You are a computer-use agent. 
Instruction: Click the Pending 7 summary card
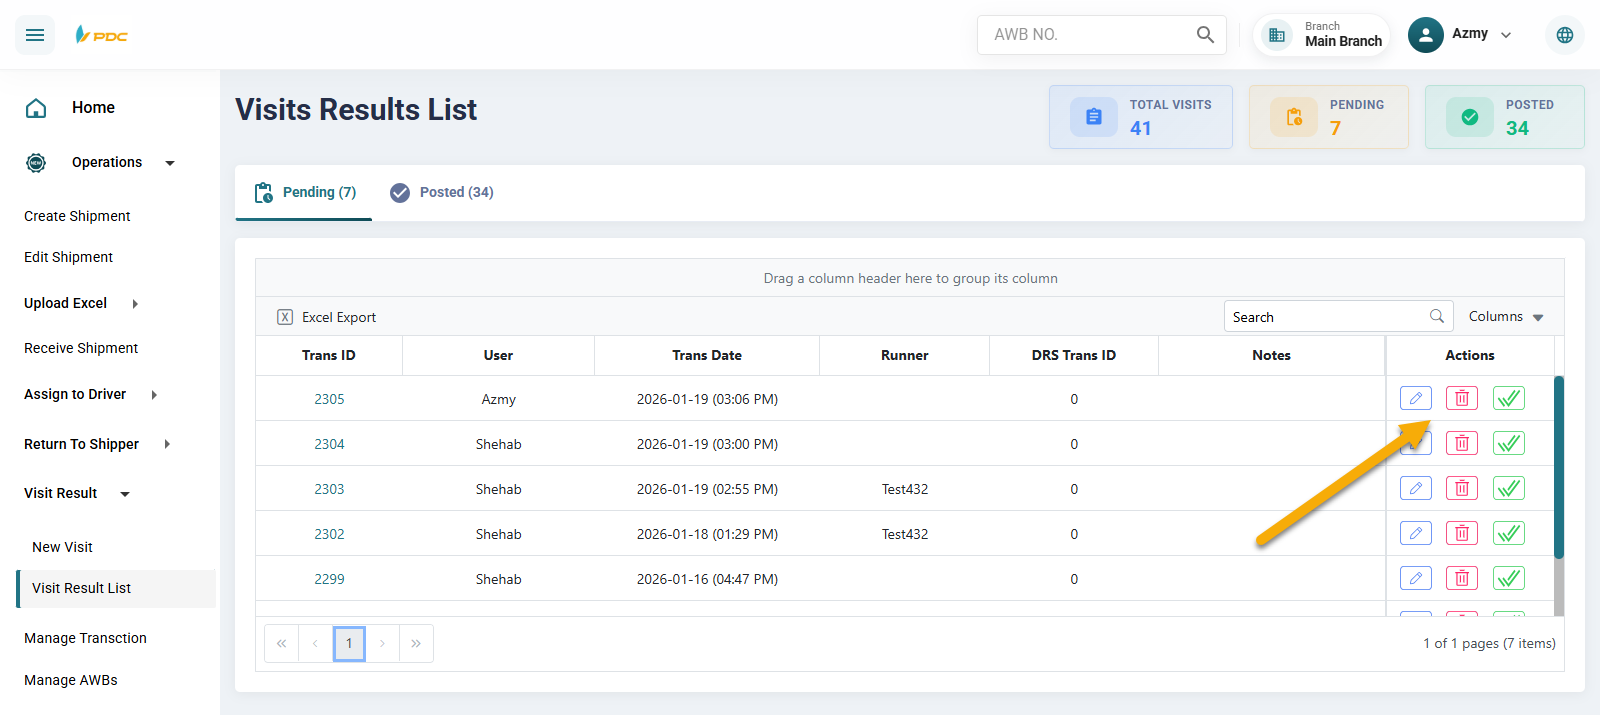[1329, 117]
